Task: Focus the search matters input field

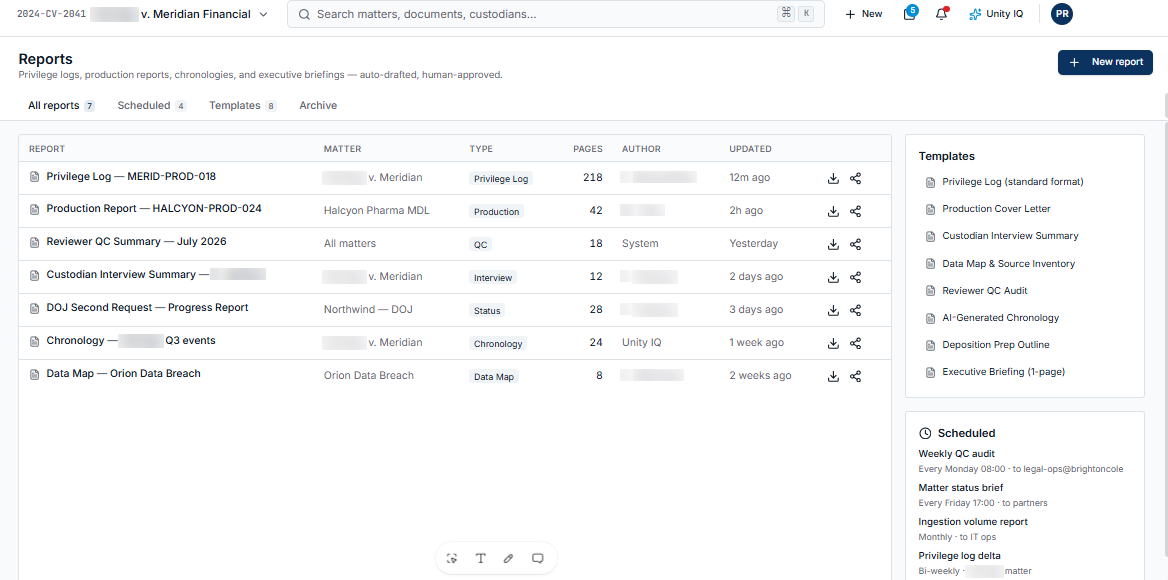Action: tap(556, 14)
